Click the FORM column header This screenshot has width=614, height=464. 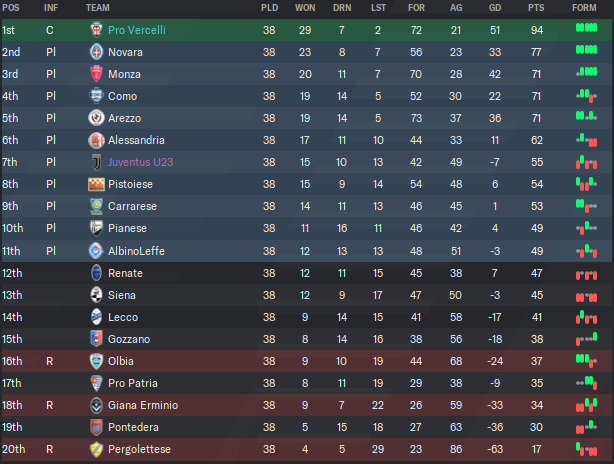(x=584, y=8)
